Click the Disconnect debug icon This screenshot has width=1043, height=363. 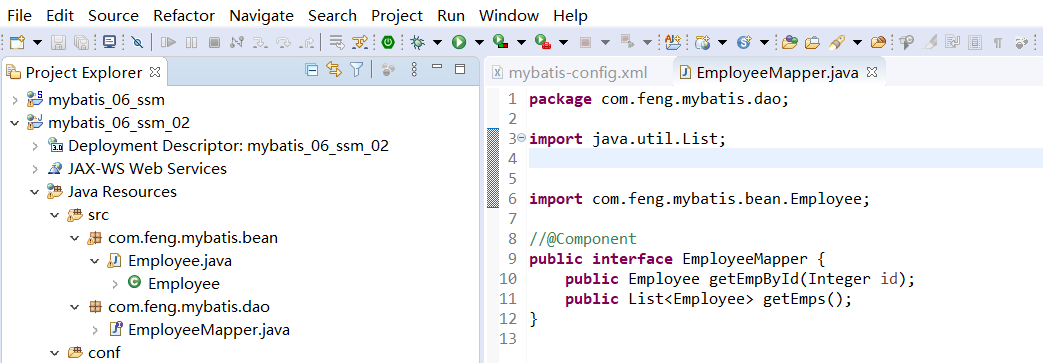tap(237, 43)
